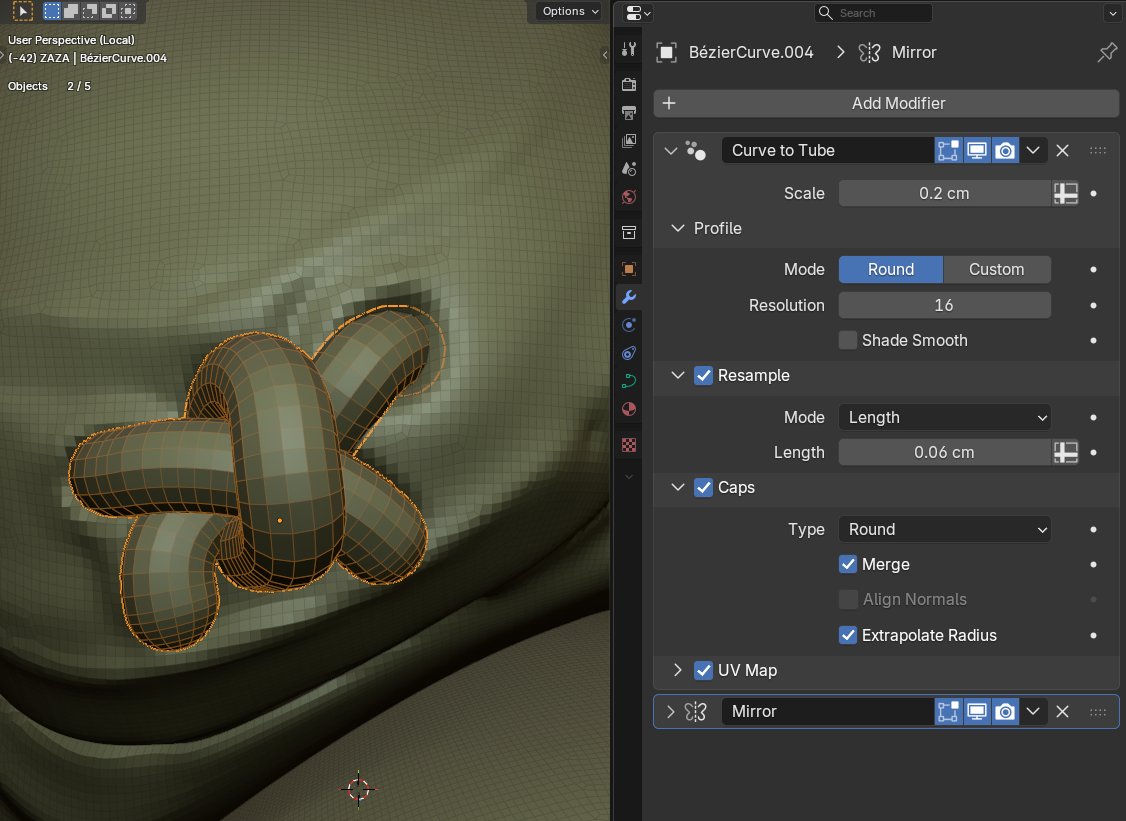Open the Tool properties tab

(629, 49)
